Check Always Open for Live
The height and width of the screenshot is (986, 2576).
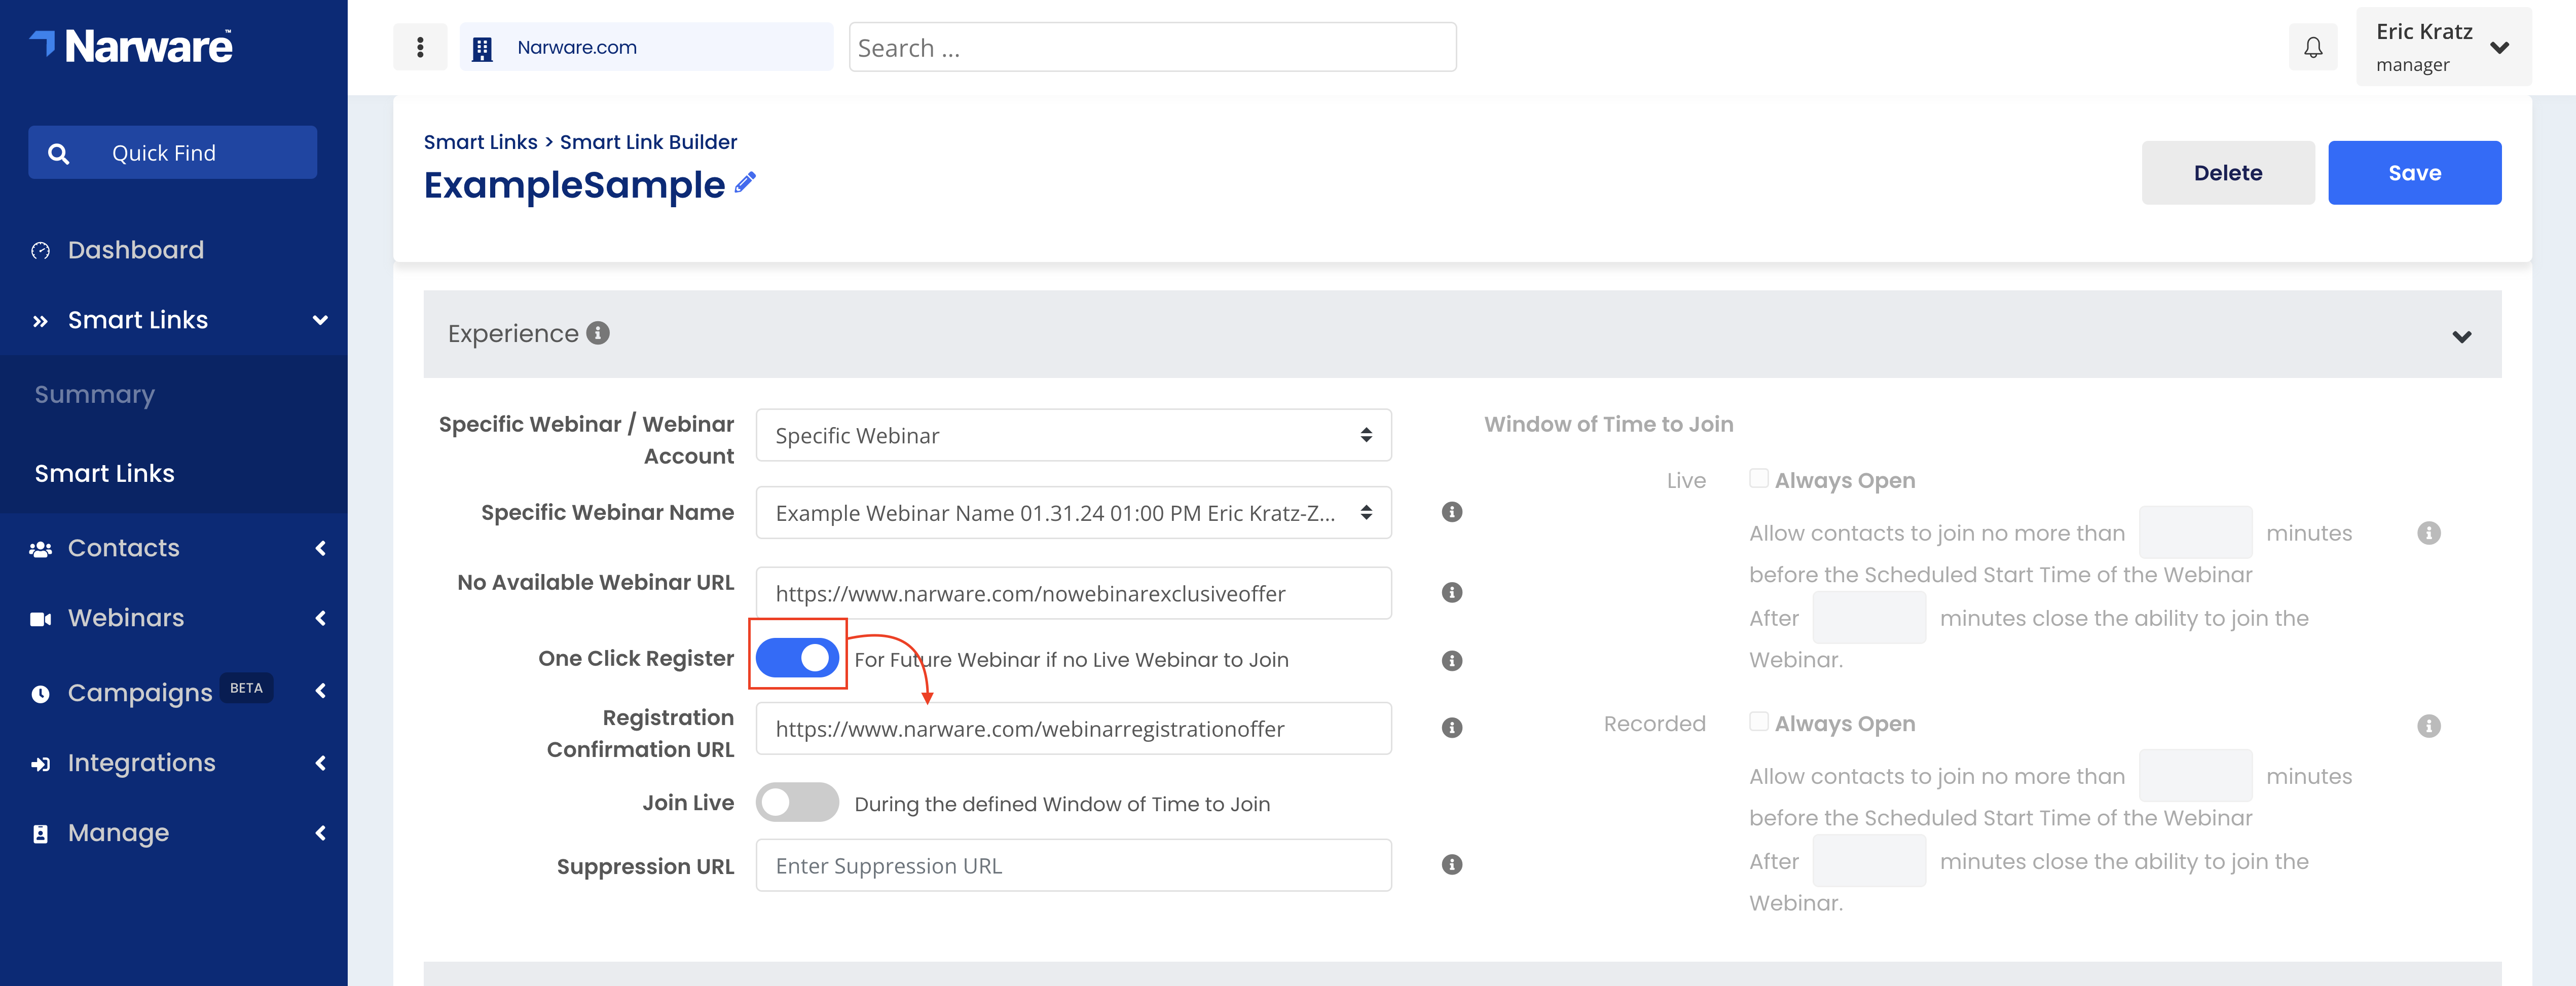[x=1759, y=479]
